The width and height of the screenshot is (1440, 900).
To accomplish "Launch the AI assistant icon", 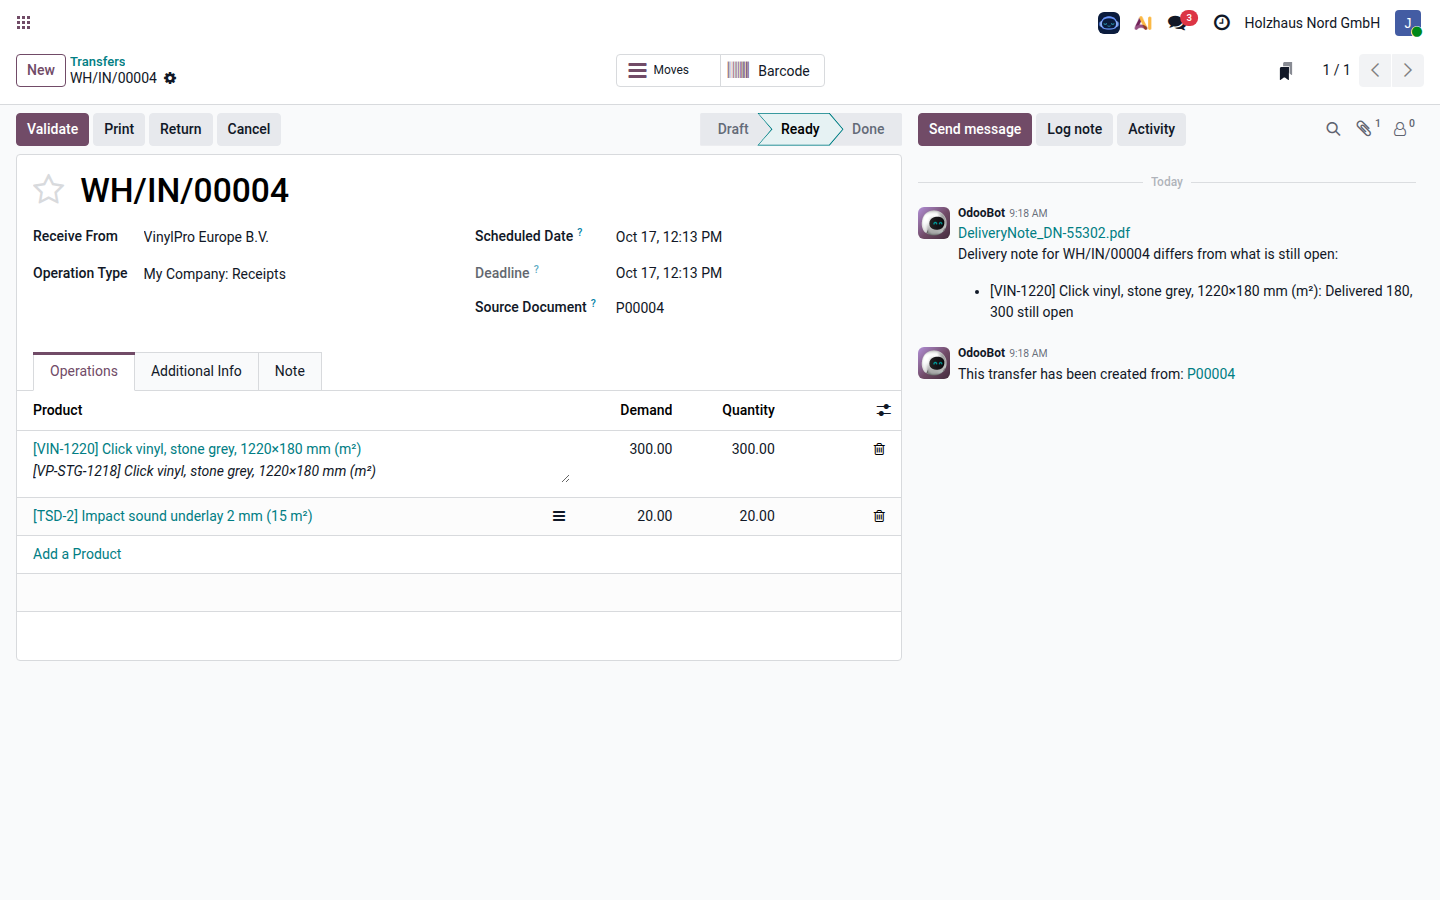I will click(x=1143, y=22).
